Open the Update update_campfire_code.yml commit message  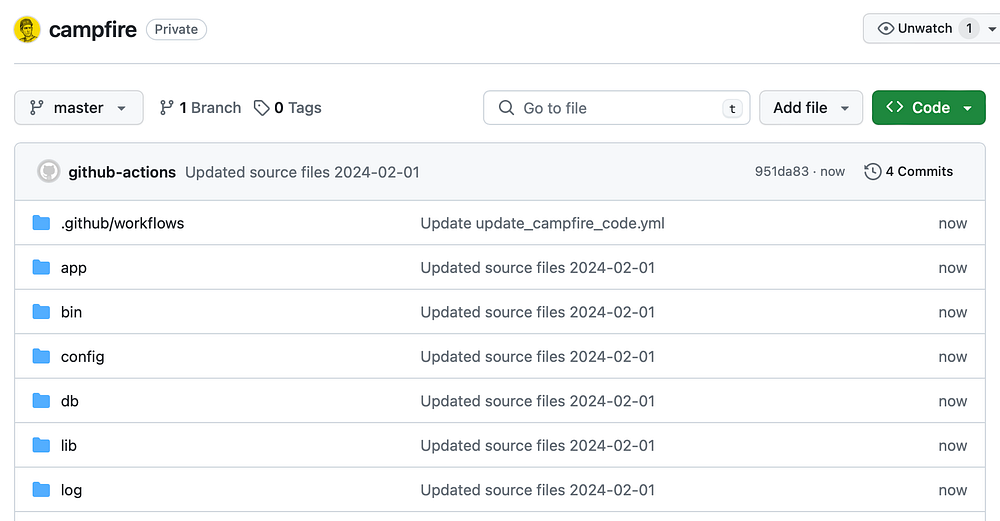point(542,223)
